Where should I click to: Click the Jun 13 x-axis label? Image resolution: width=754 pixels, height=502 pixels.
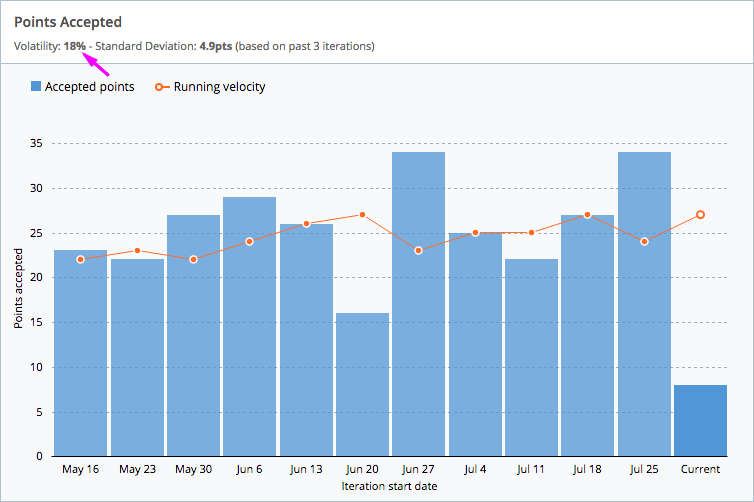pyautogui.click(x=306, y=469)
